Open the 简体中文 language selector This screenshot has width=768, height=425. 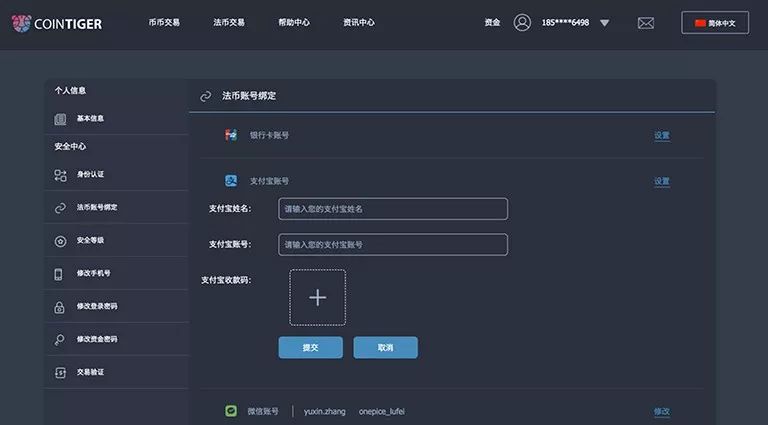[715, 23]
